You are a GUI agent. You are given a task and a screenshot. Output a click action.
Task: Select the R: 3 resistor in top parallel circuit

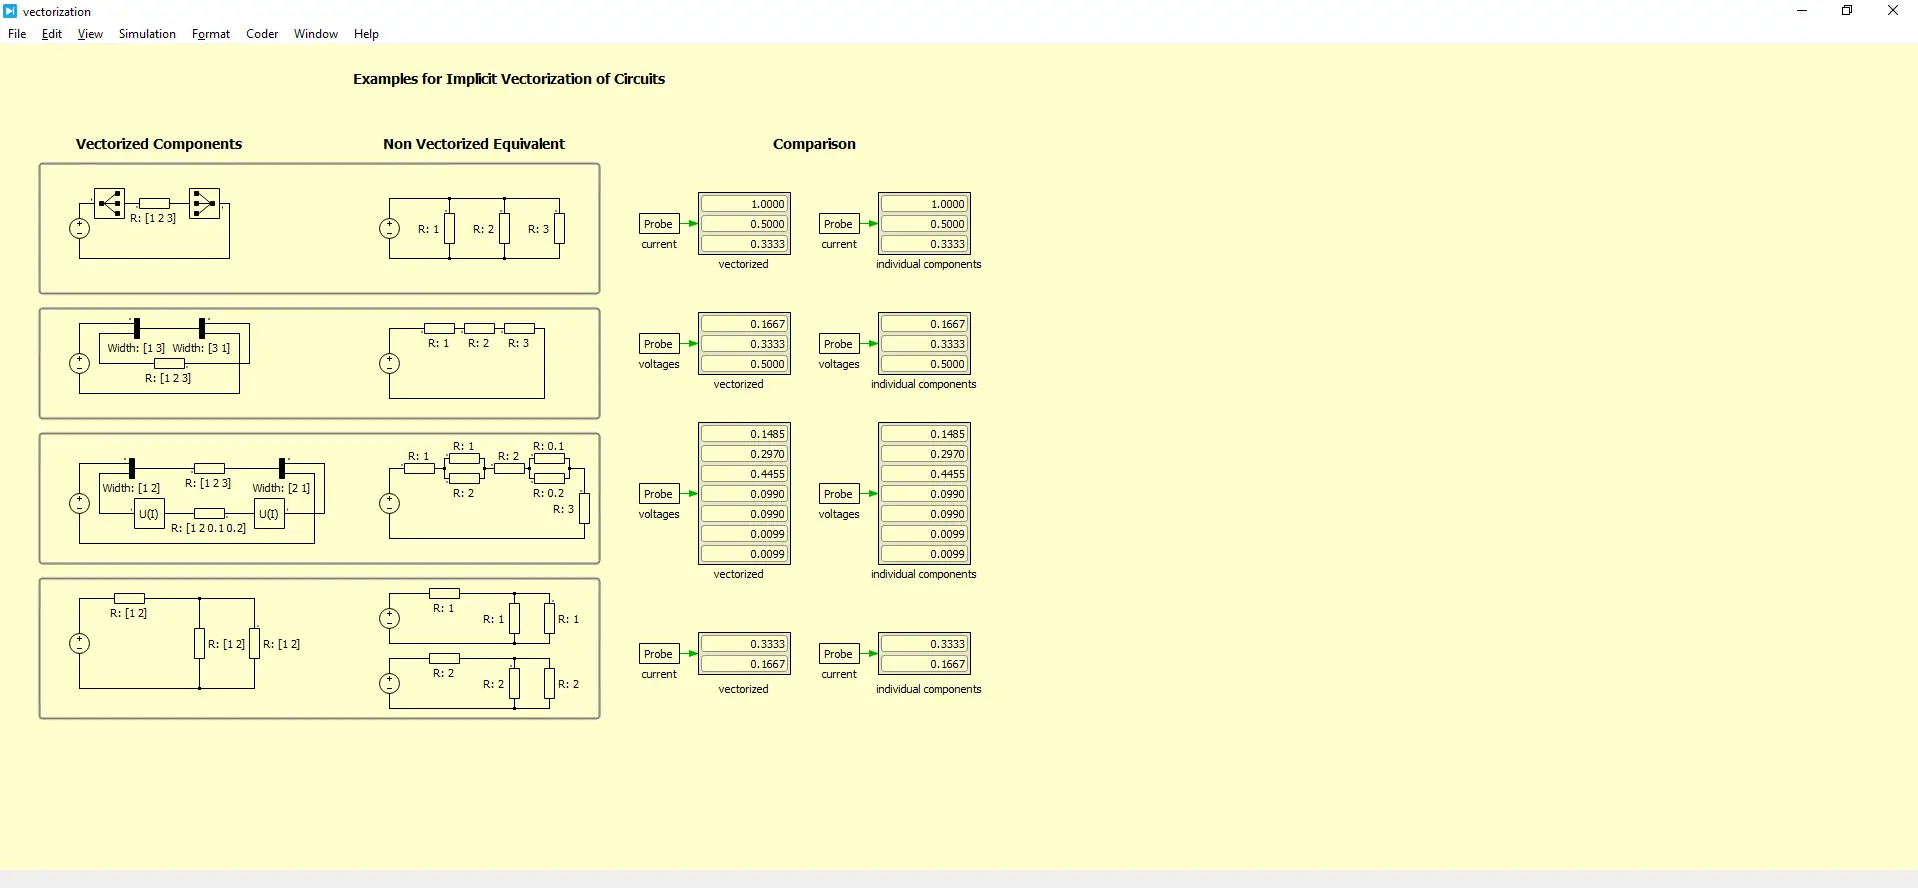tap(560, 229)
